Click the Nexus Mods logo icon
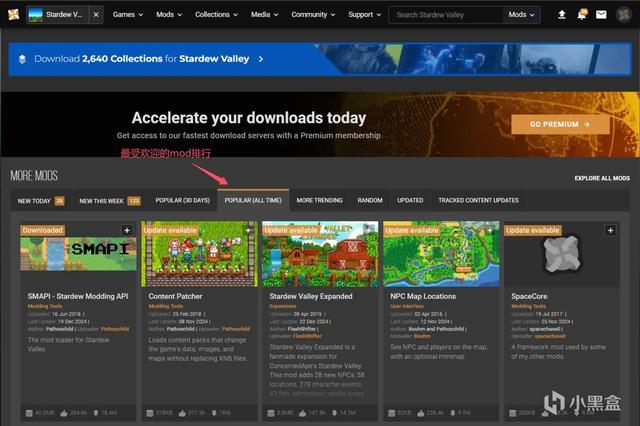This screenshot has width=640, height=426. pos(13,15)
